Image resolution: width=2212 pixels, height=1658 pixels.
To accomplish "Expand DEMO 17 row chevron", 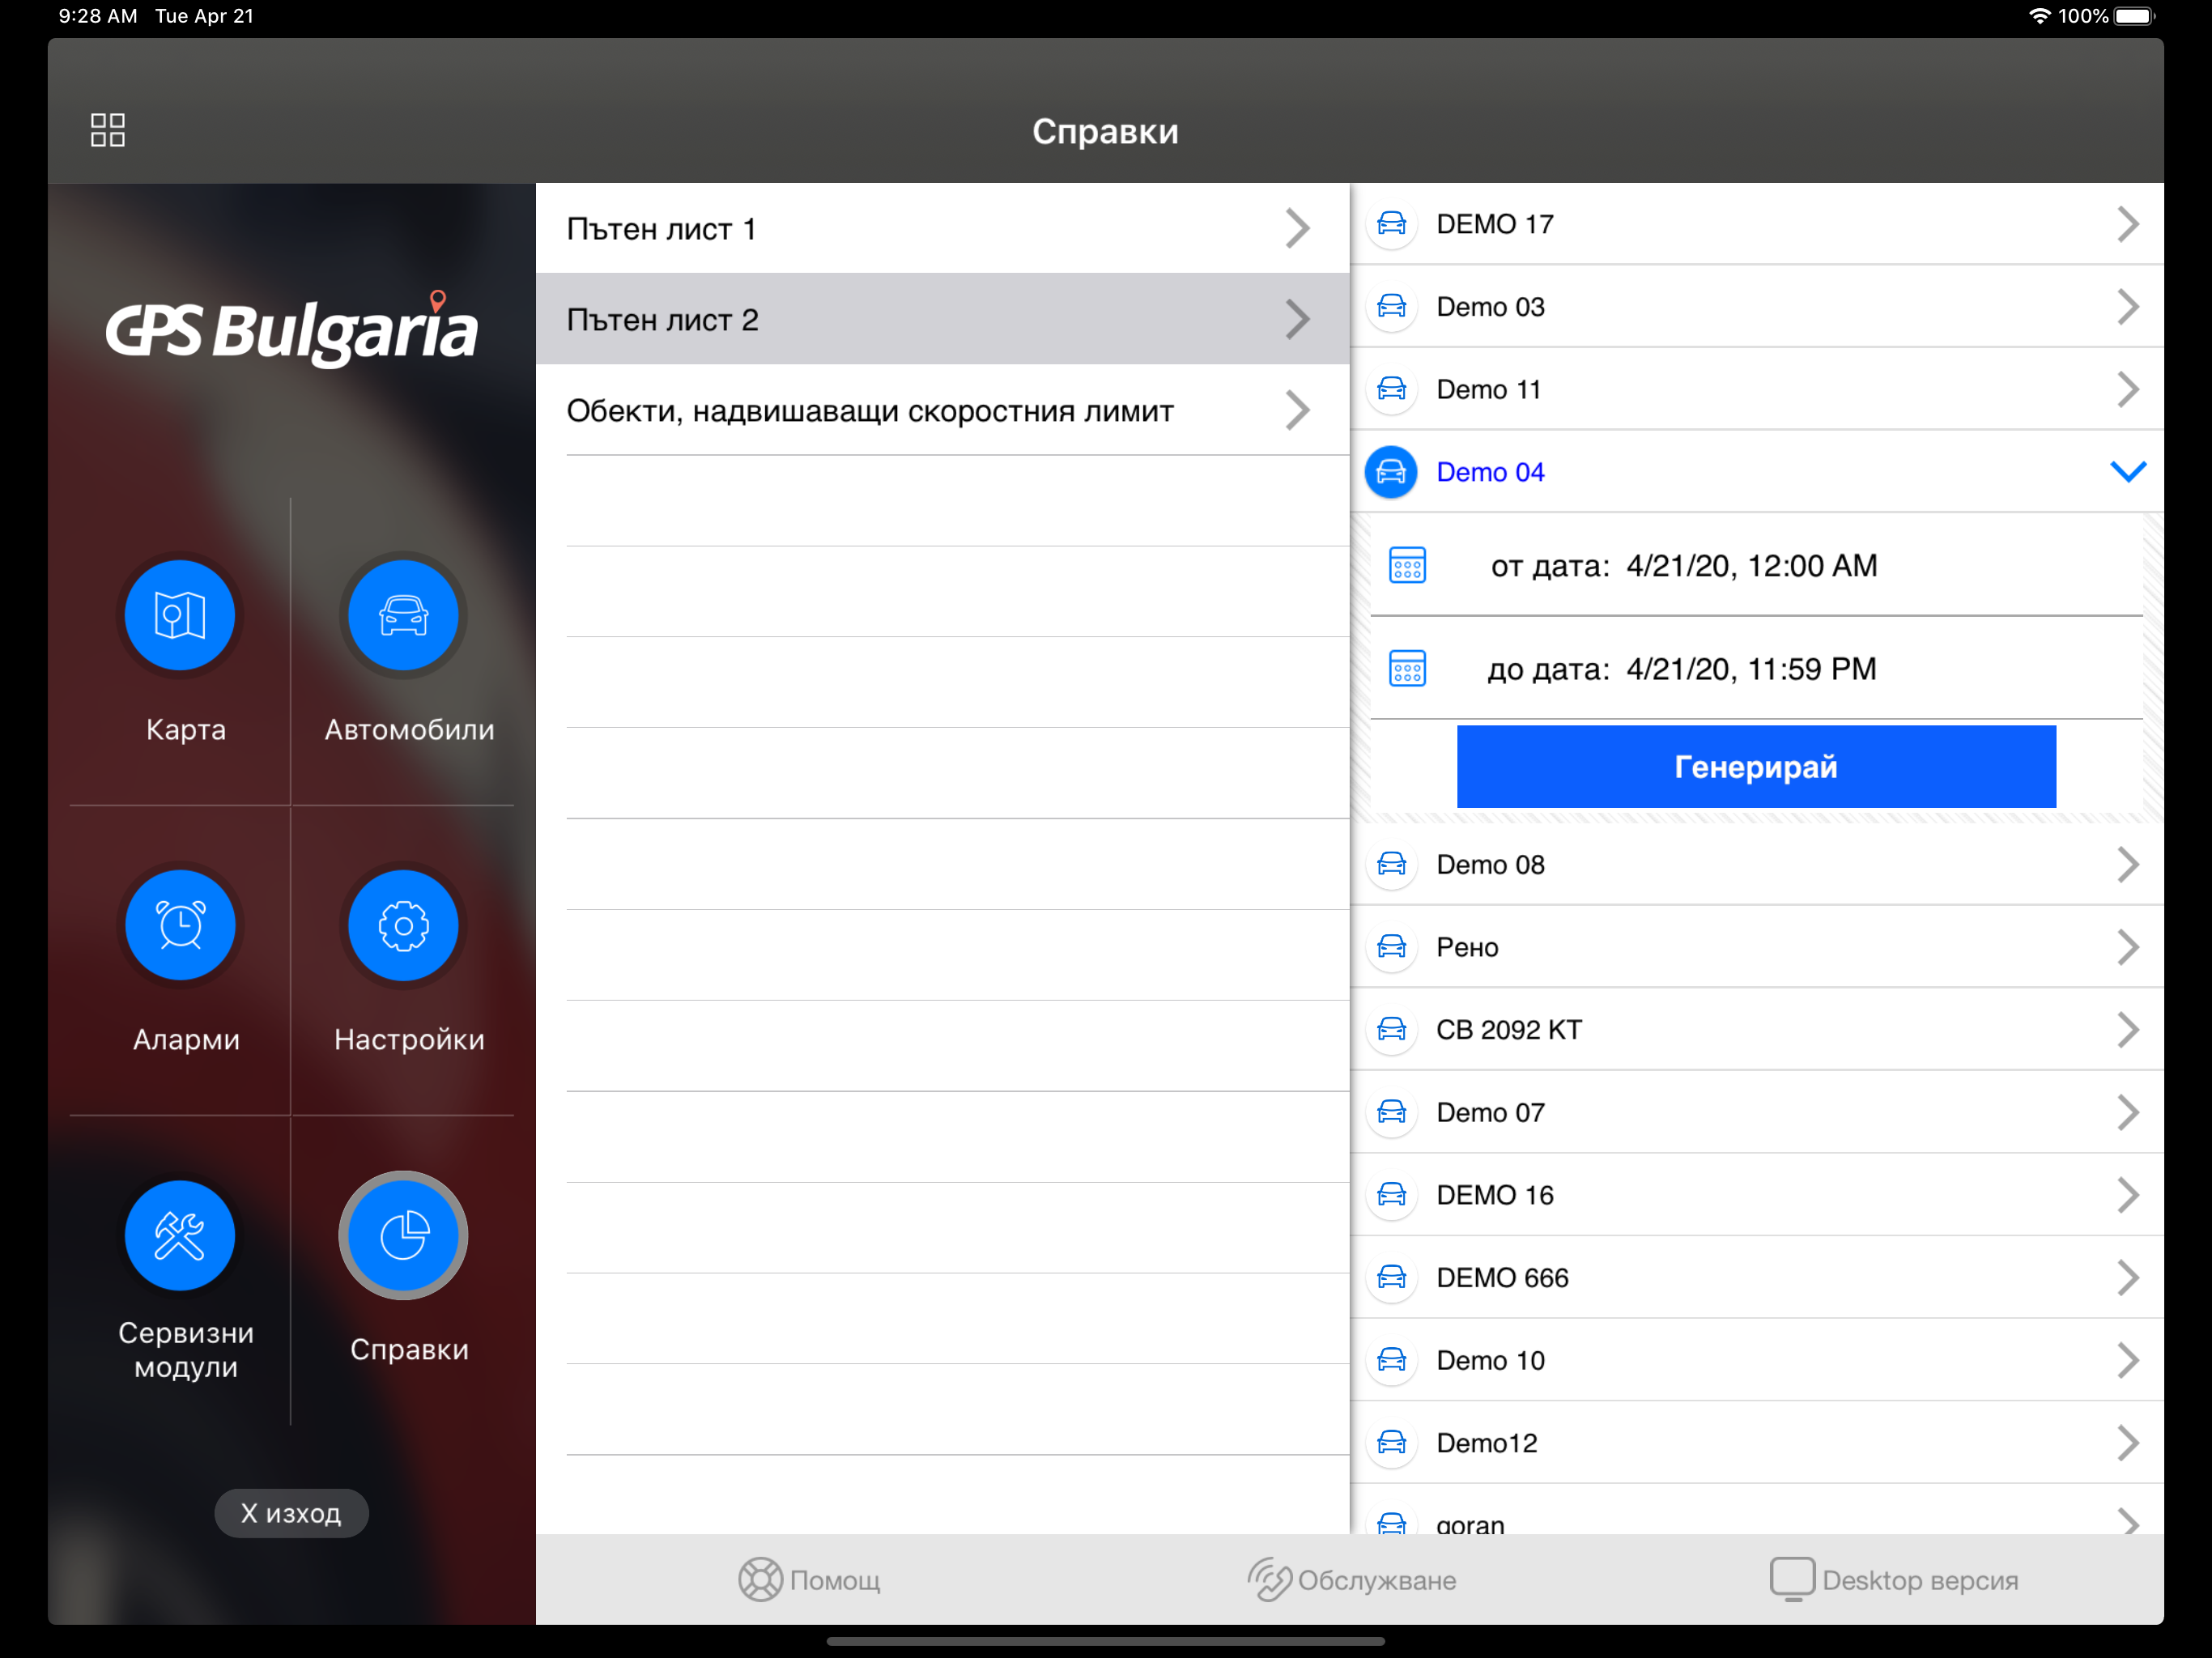I will (x=2128, y=224).
